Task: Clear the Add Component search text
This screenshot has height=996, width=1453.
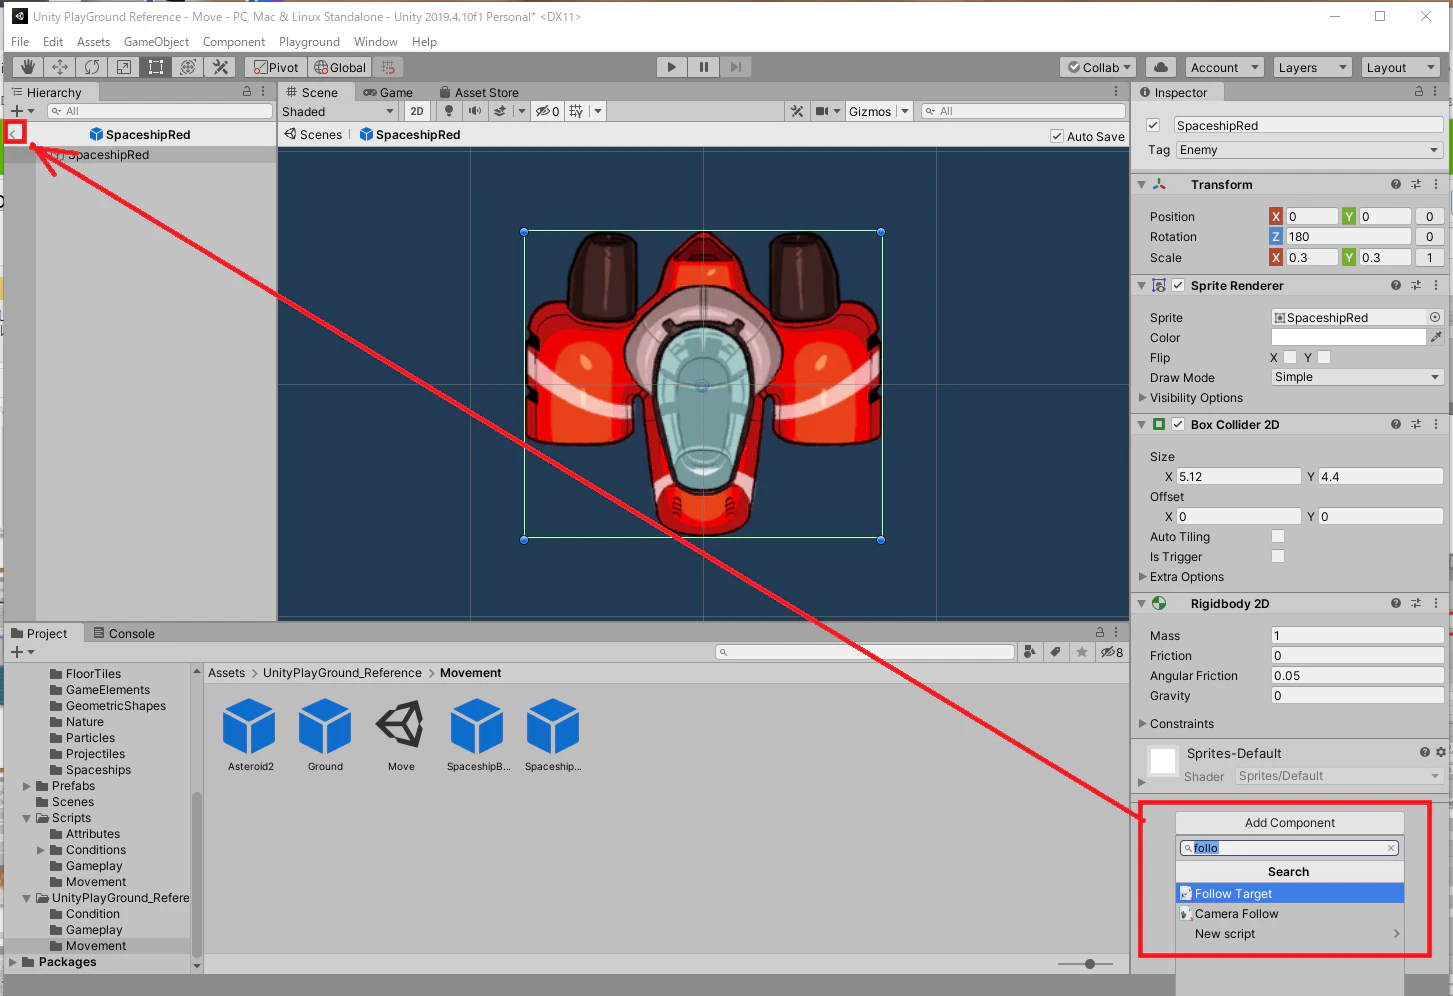Action: click(x=1390, y=848)
